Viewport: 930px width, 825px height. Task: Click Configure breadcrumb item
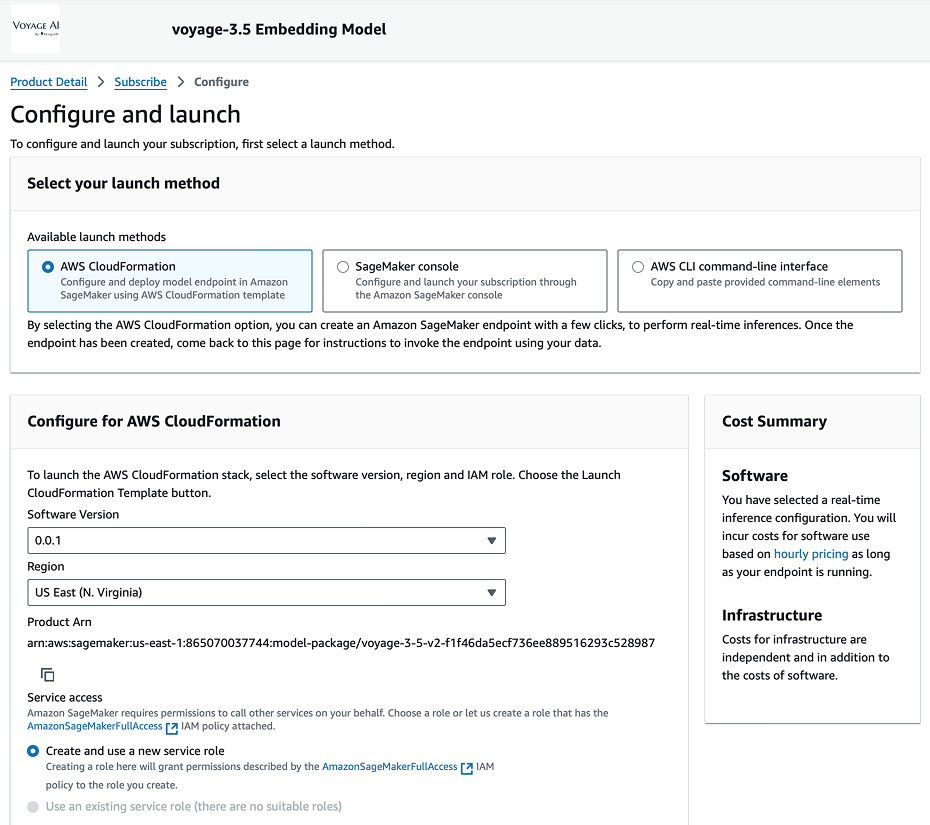pyautogui.click(x=221, y=82)
